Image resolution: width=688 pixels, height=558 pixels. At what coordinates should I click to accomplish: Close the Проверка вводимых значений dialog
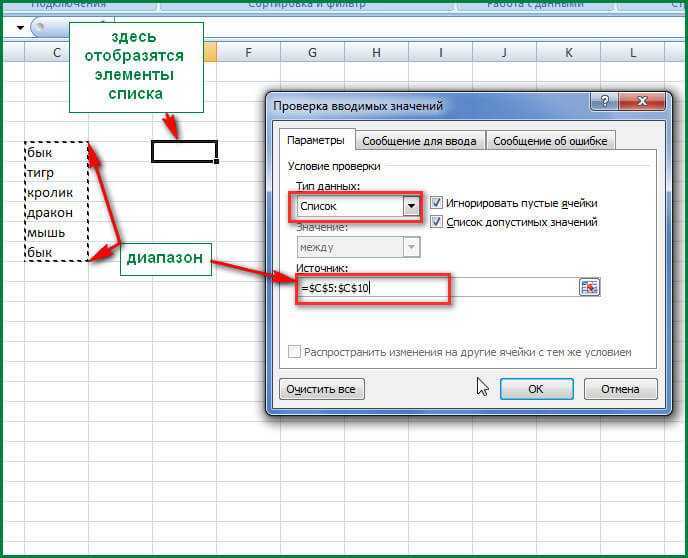(642, 102)
